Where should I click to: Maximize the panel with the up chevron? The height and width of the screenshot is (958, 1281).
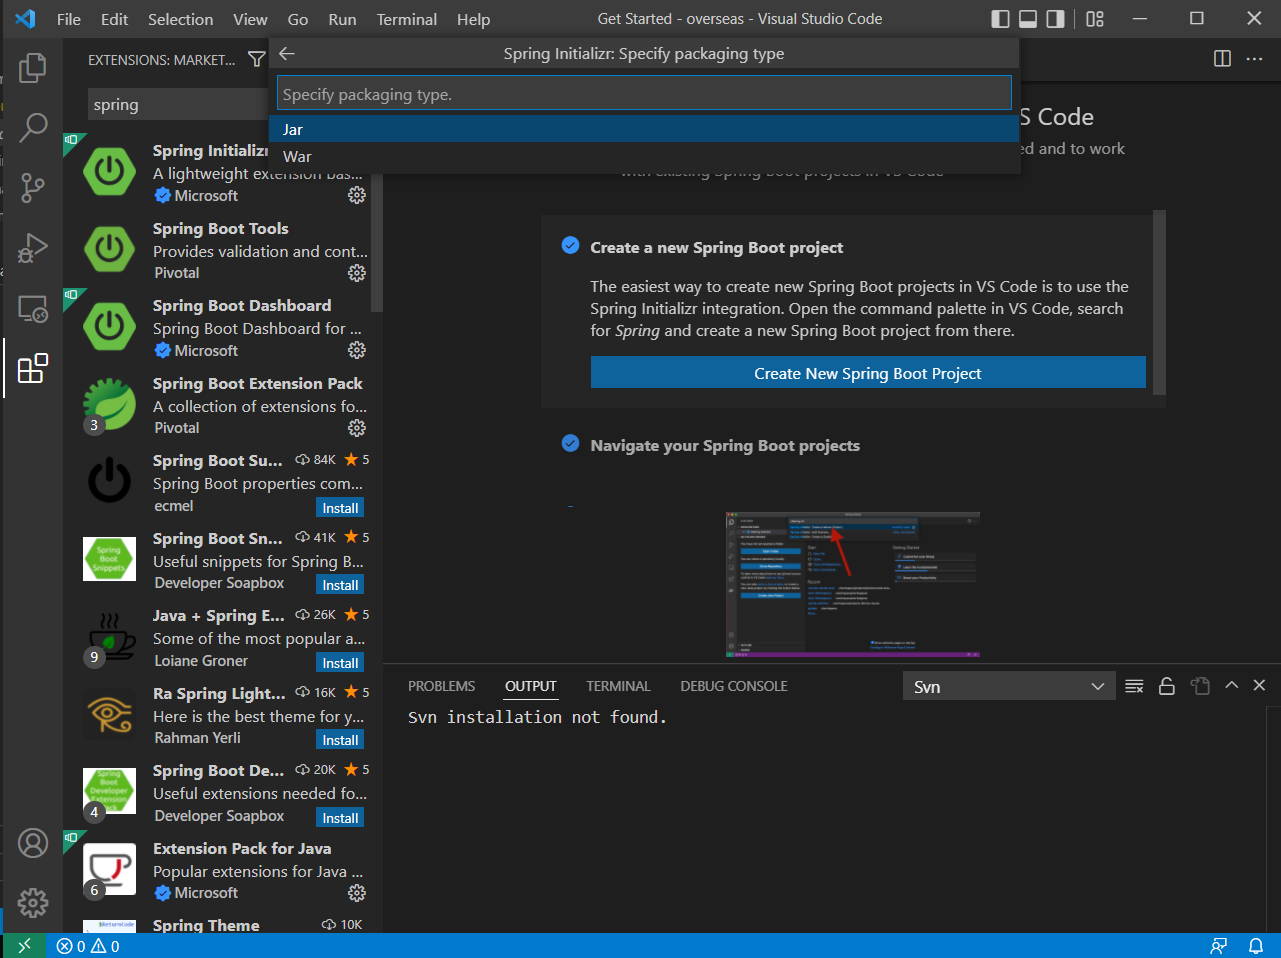(x=1232, y=686)
